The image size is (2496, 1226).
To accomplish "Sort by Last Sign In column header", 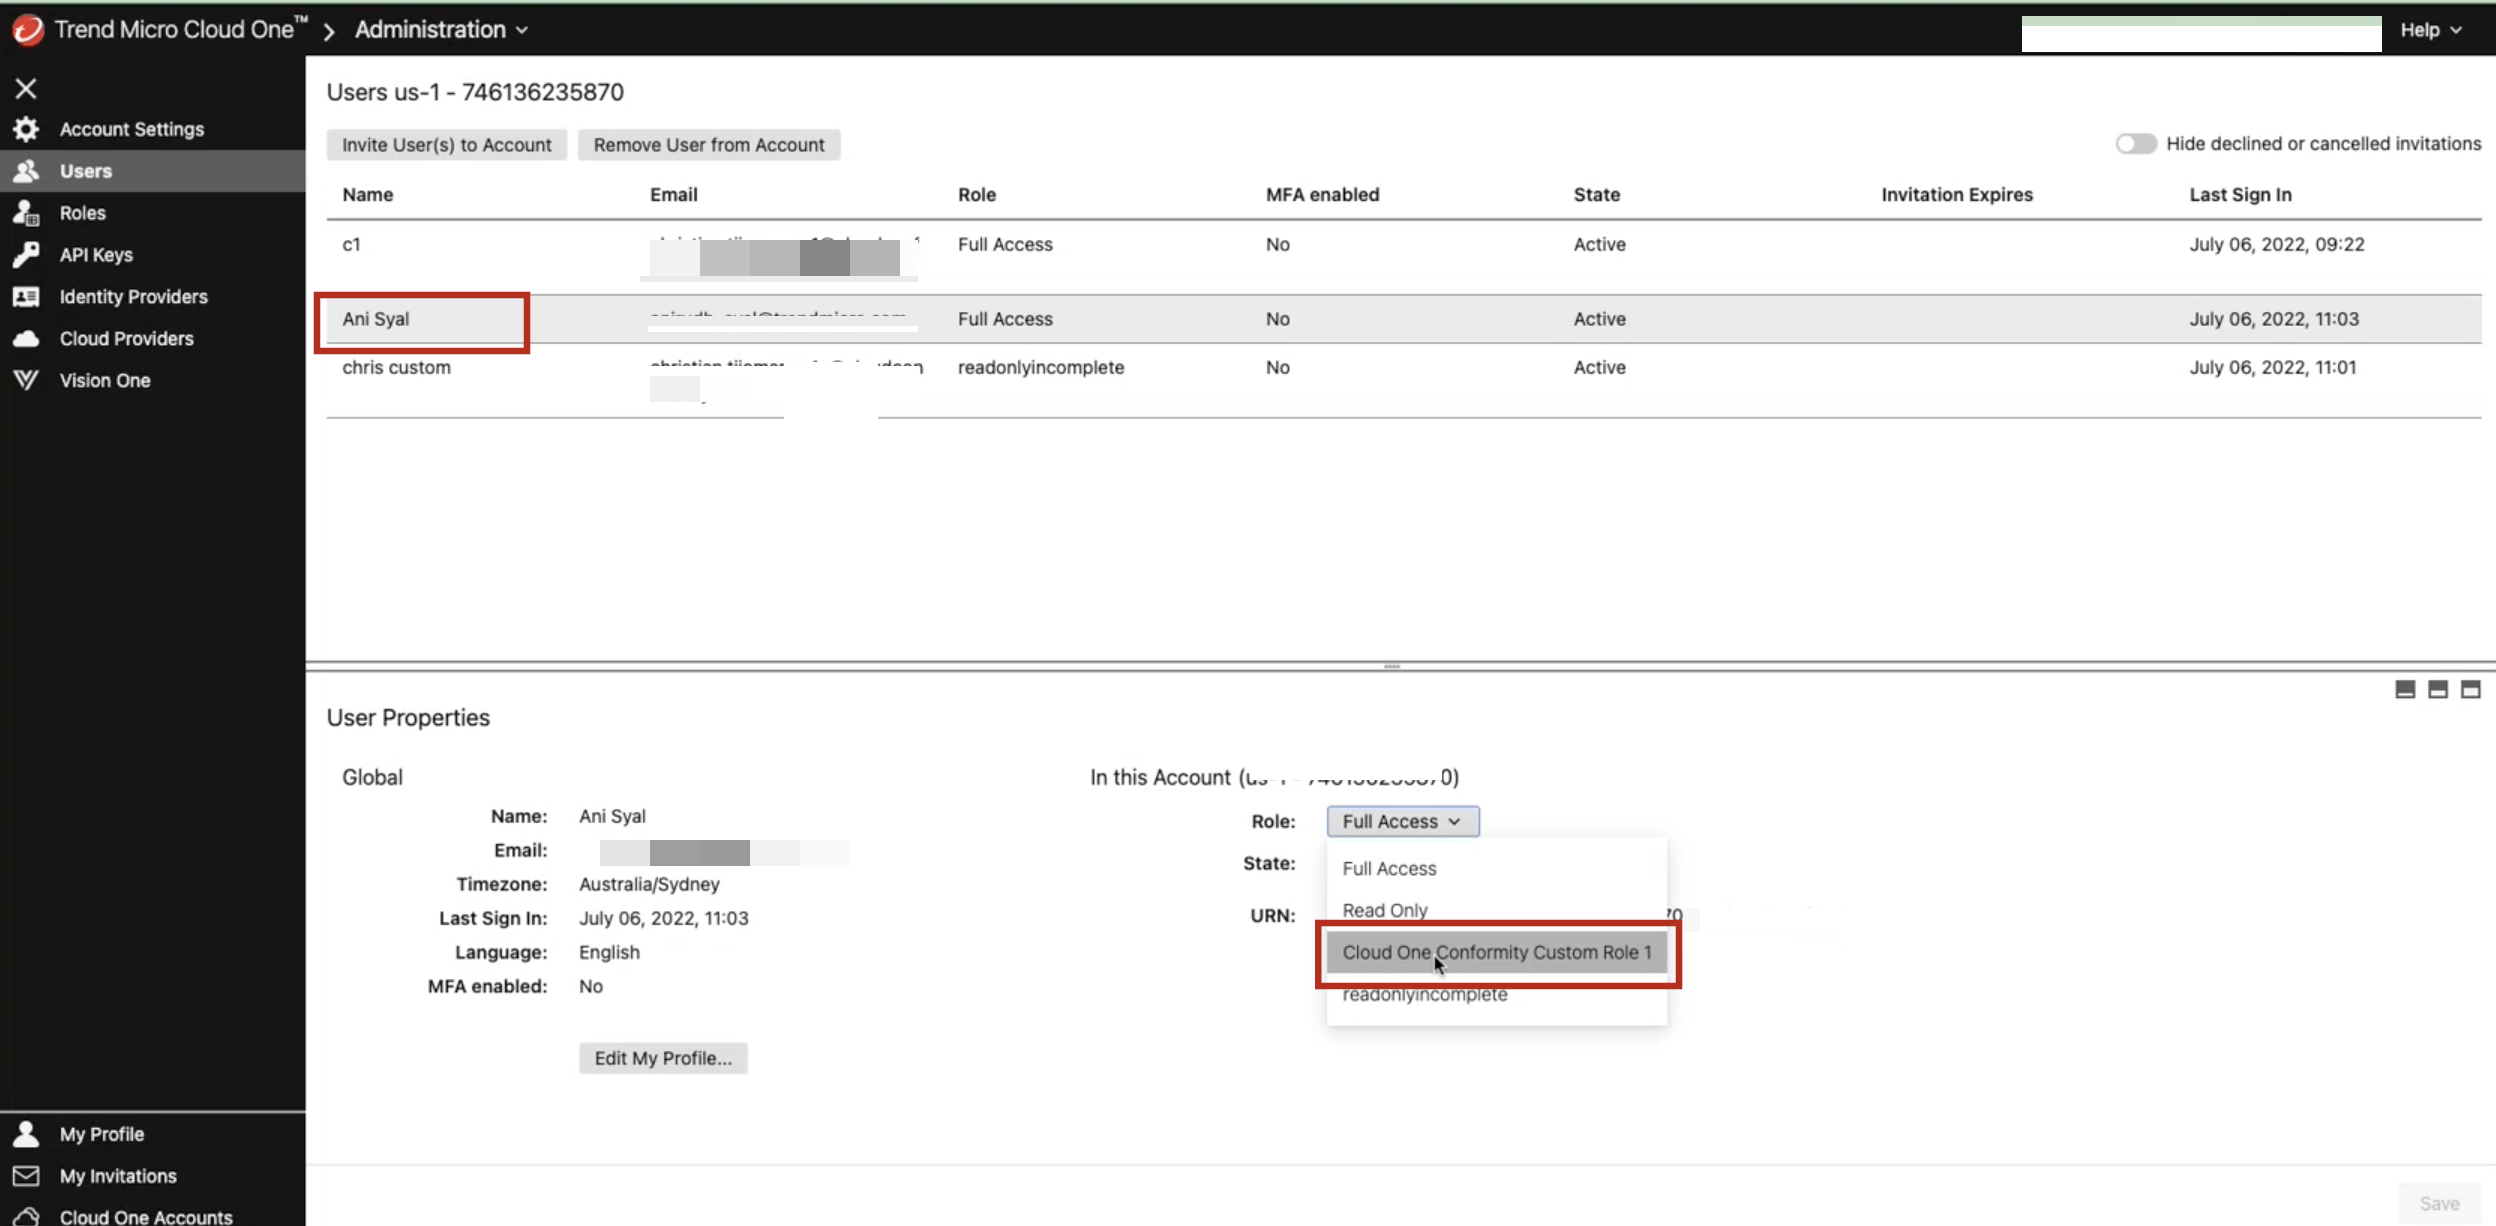I will [x=2240, y=194].
